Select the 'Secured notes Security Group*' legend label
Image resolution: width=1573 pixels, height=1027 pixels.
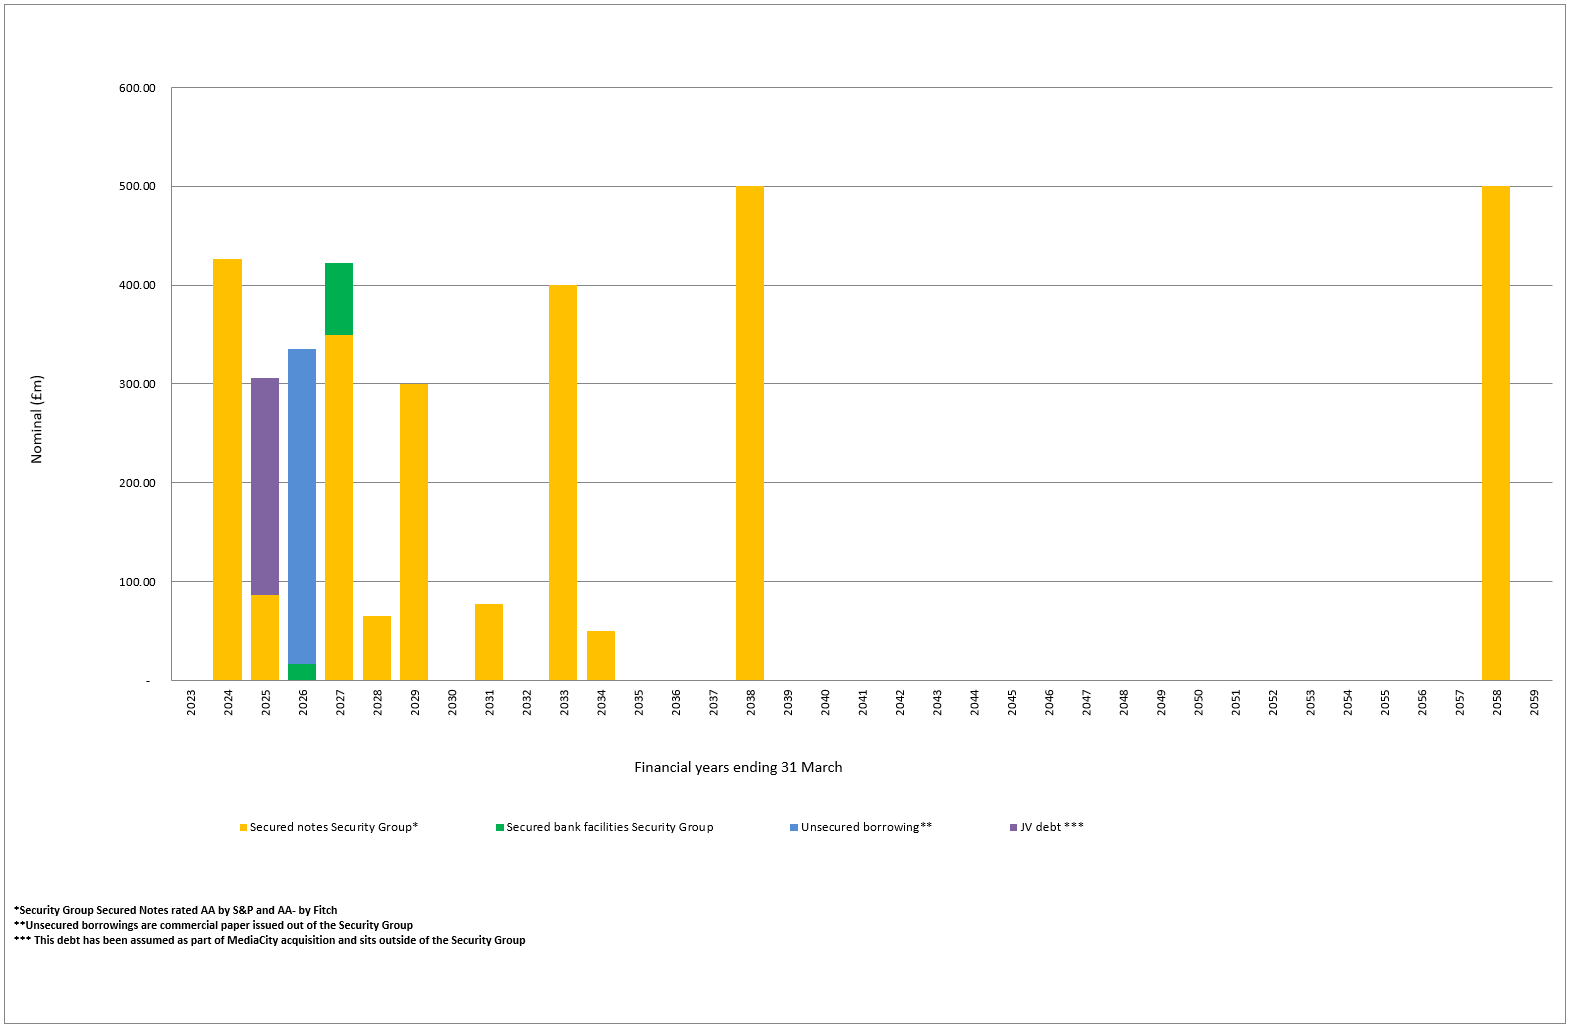[334, 827]
